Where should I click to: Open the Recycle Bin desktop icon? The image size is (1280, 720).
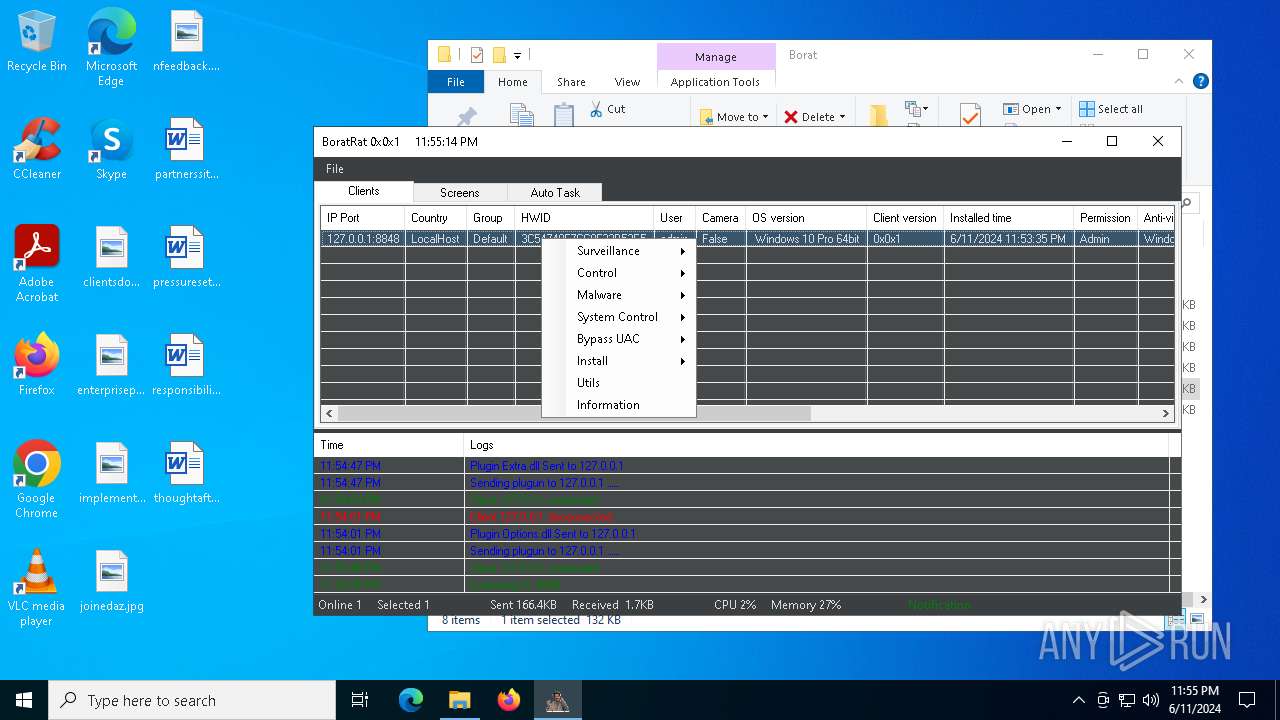pyautogui.click(x=37, y=42)
